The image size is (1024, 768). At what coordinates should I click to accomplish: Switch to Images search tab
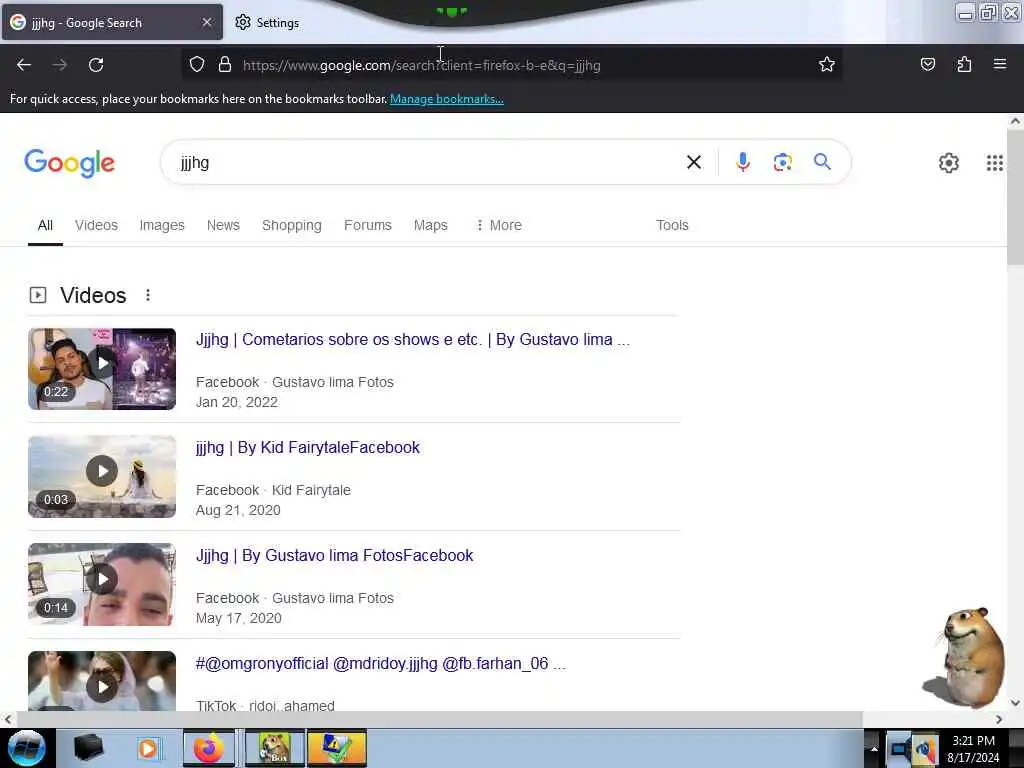coord(162,225)
